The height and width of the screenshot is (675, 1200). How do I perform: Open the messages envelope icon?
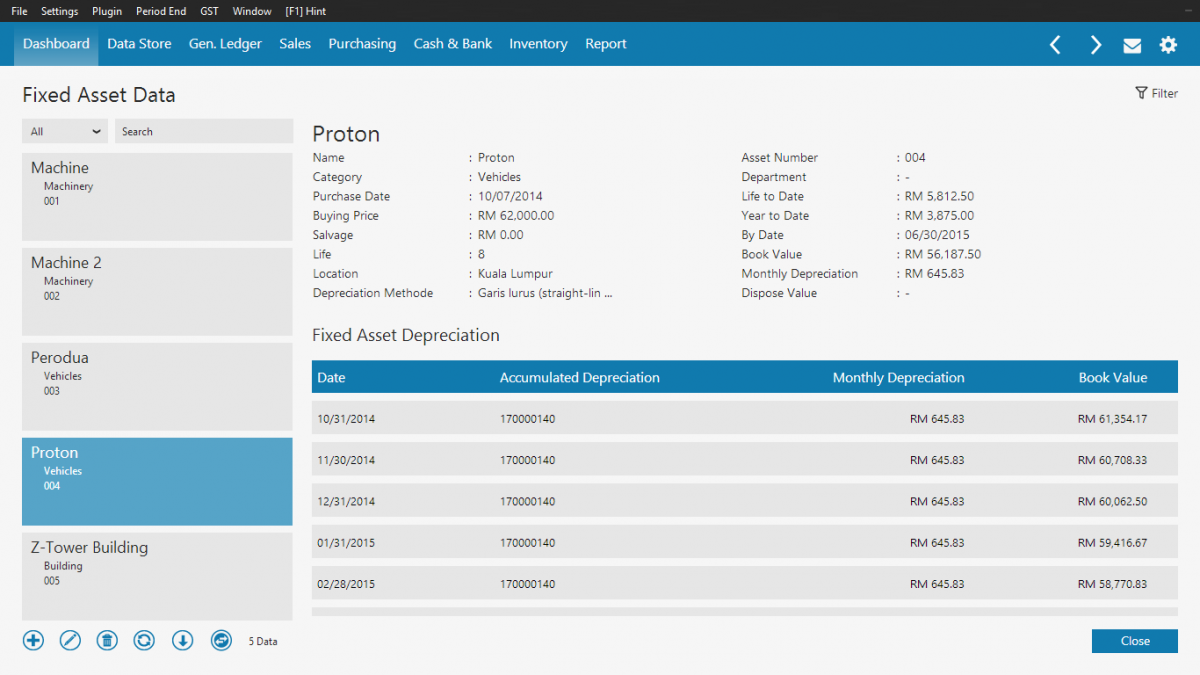coord(1132,44)
